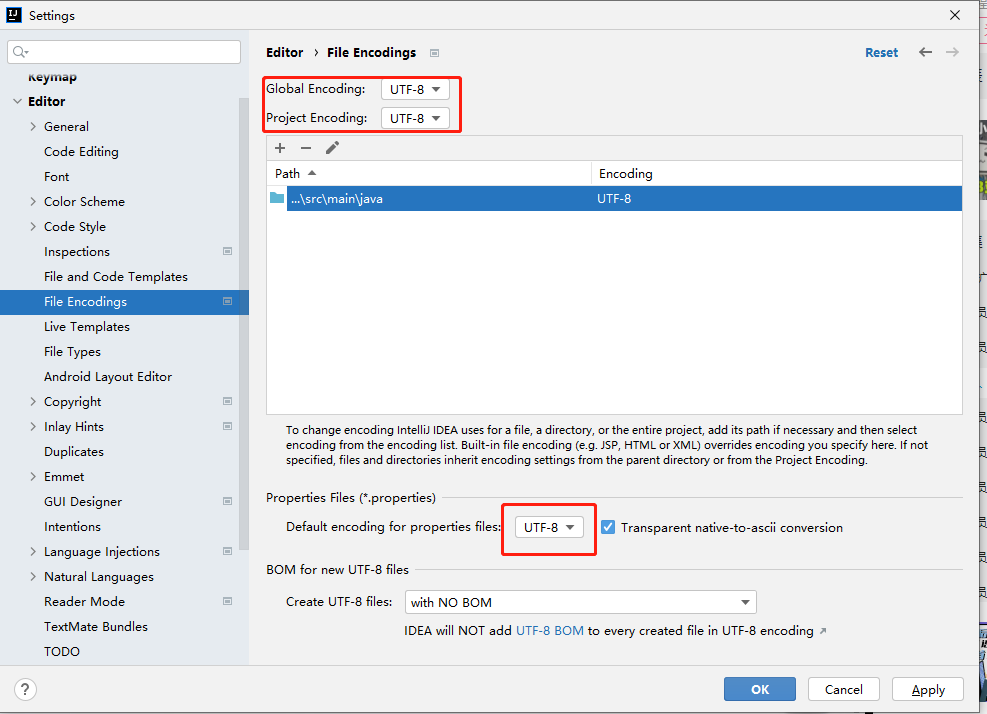This screenshot has width=987, height=714.
Task: Collapse the Editor tree section
Action: [18, 101]
